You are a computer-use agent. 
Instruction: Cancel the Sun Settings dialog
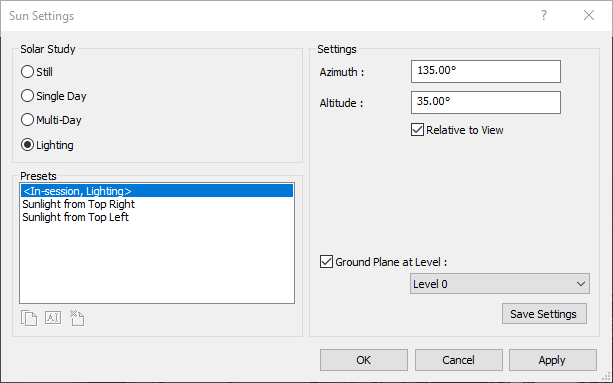tap(459, 360)
